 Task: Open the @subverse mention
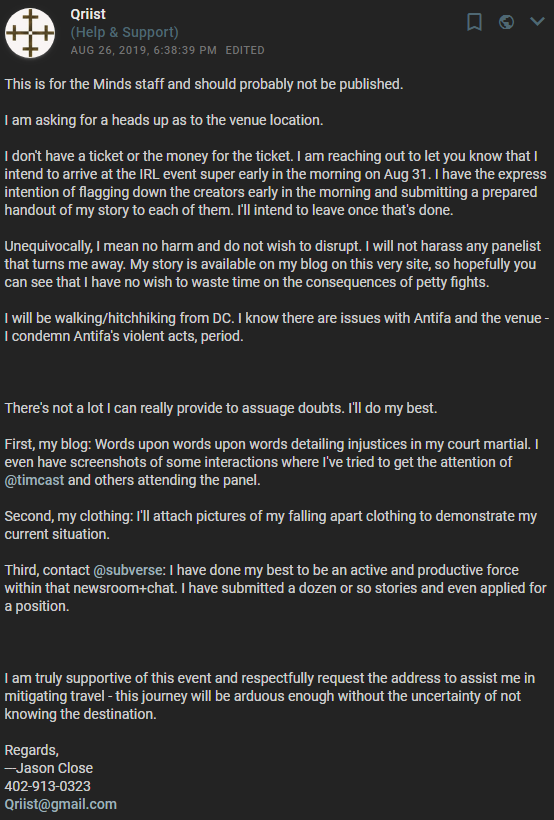point(129,570)
